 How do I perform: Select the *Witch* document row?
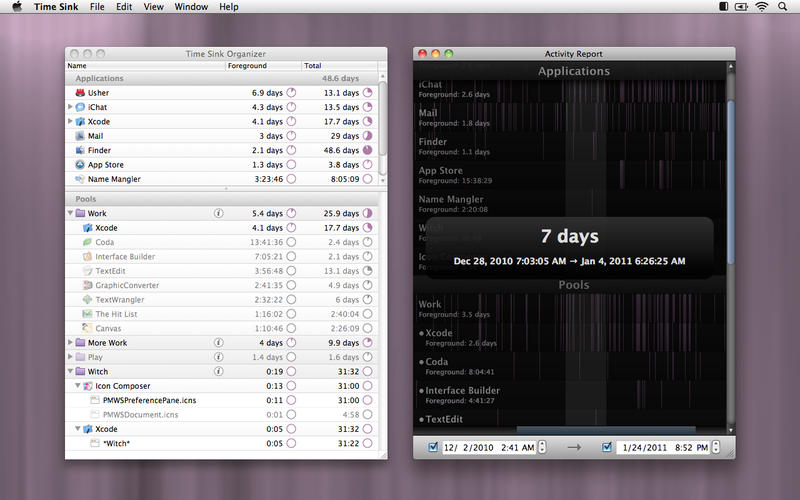[x=222, y=443]
